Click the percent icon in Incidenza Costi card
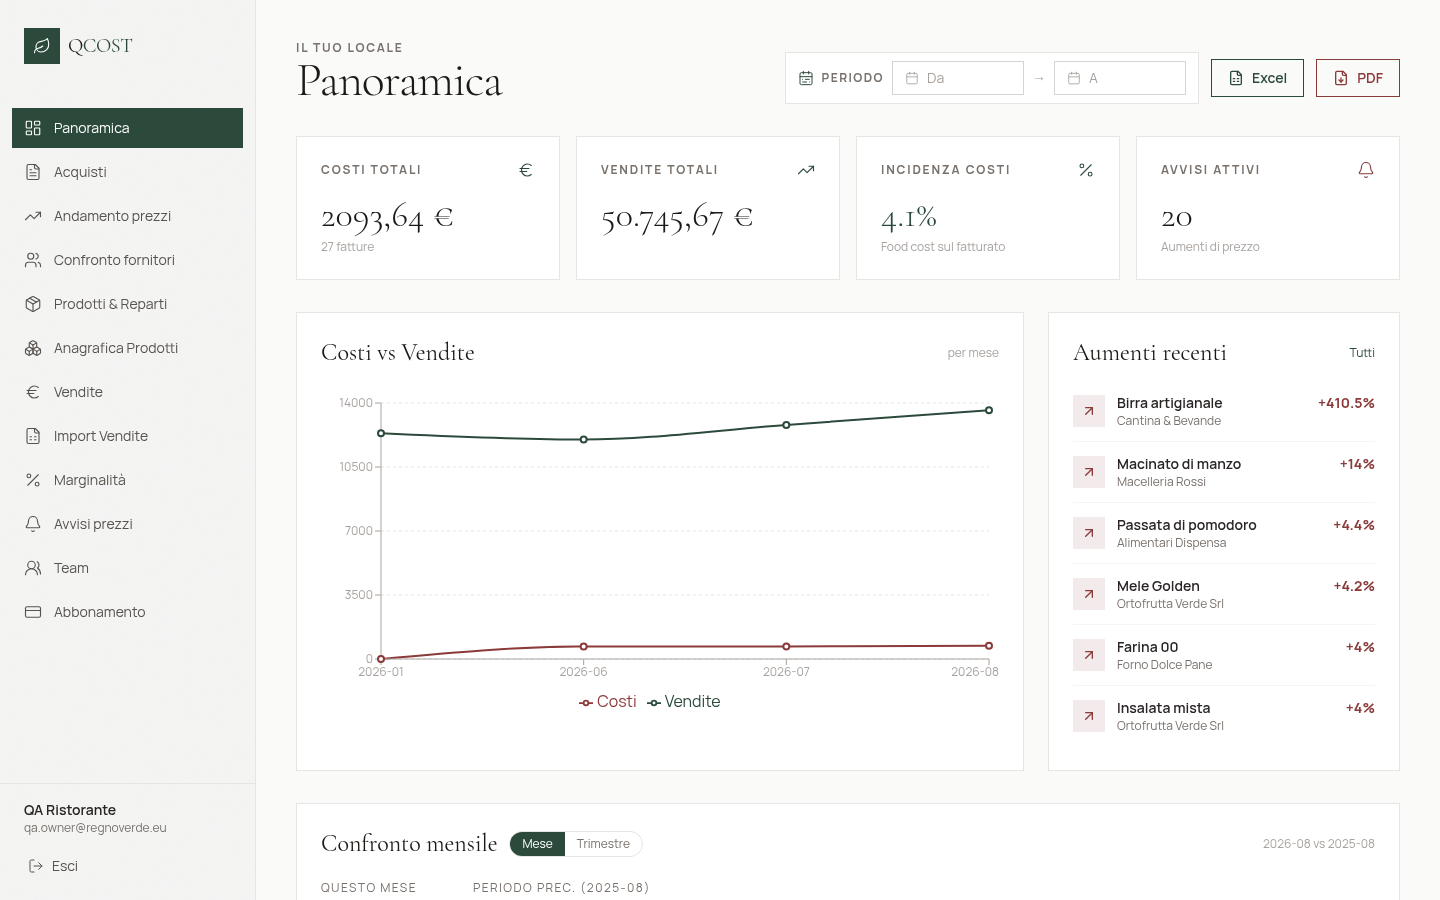1440x900 pixels. (1086, 170)
